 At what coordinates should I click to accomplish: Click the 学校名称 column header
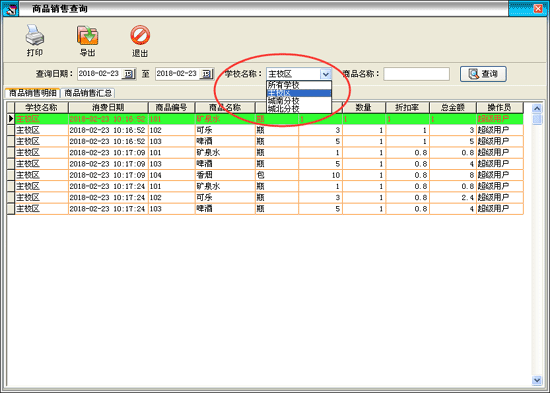pyautogui.click(x=41, y=107)
